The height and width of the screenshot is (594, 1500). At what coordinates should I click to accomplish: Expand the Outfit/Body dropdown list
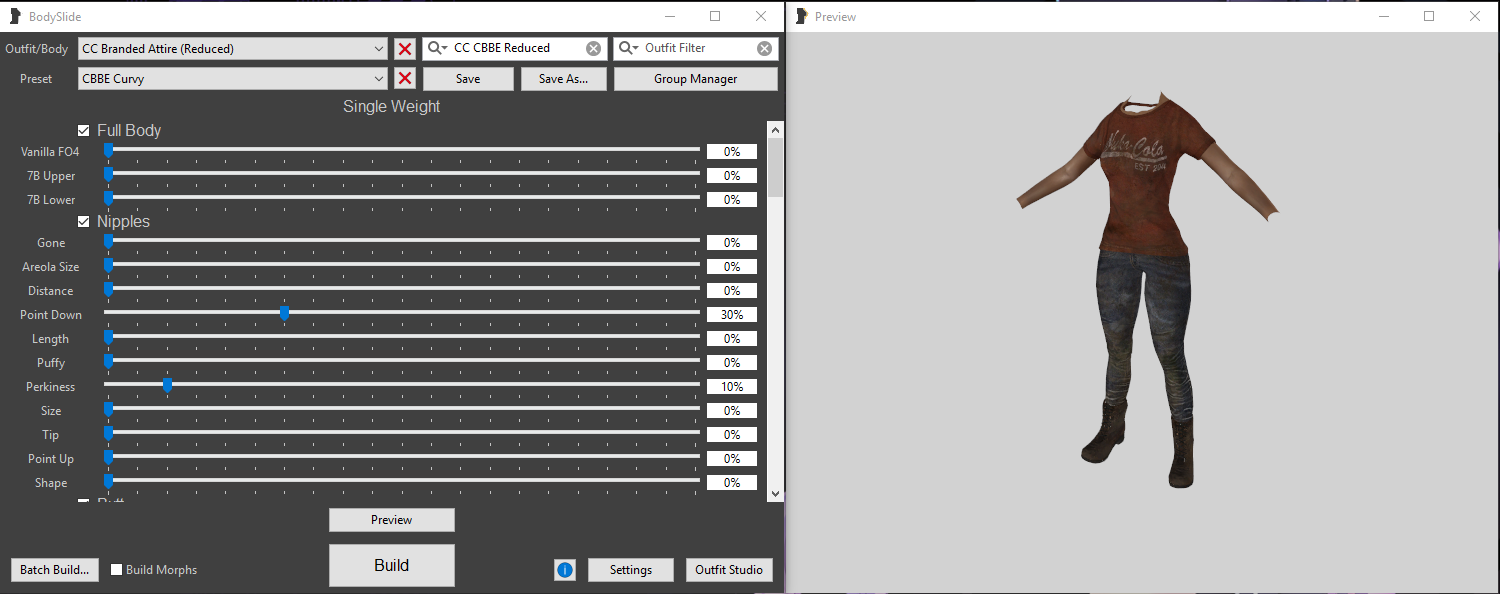coord(378,49)
